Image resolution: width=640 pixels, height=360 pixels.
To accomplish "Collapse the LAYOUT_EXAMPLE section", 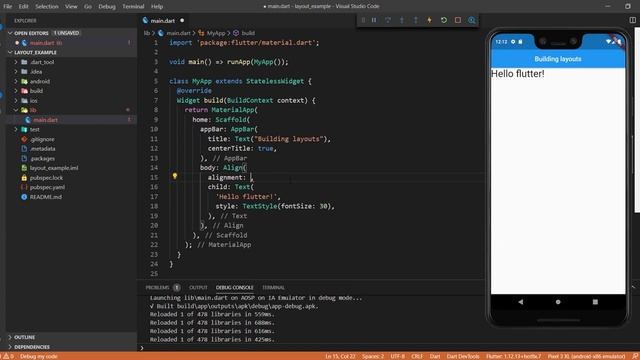I will (x=35, y=53).
